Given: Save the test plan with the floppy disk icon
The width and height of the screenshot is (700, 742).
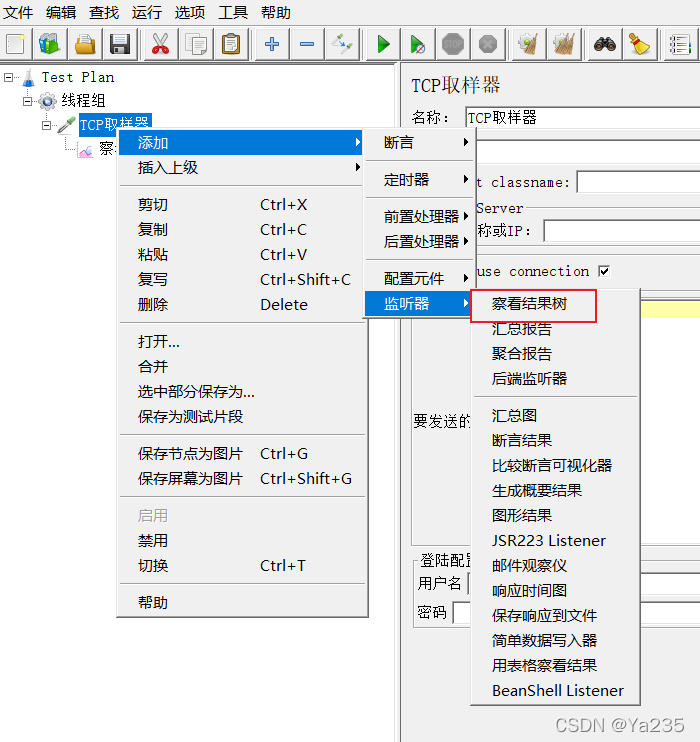Looking at the screenshot, I should click(x=120, y=44).
